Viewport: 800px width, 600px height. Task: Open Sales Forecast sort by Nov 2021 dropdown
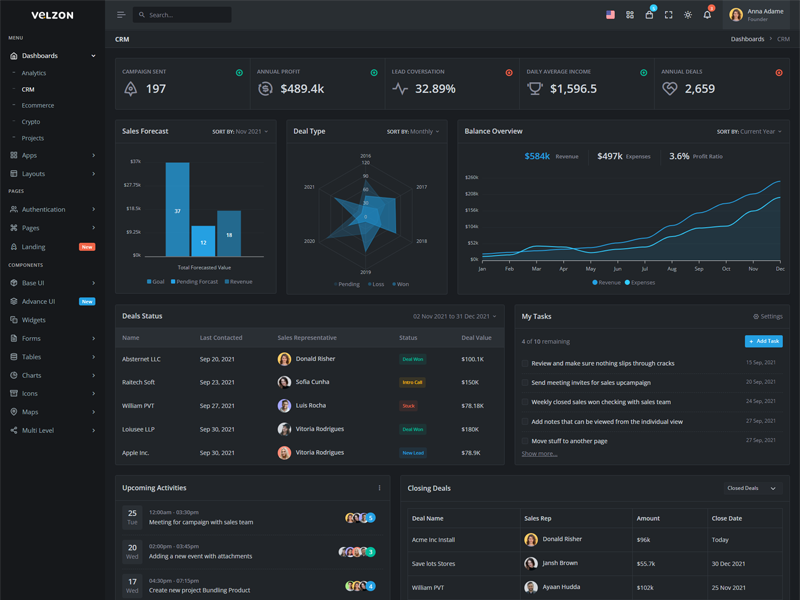pyautogui.click(x=240, y=132)
